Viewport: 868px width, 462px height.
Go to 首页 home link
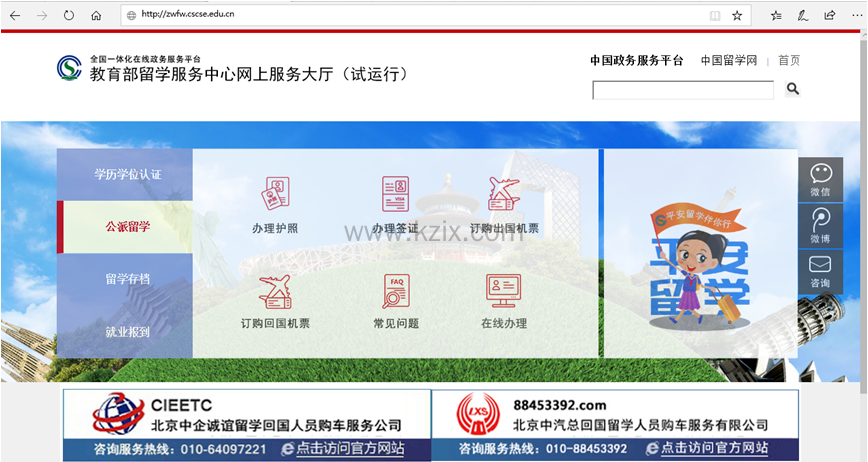789,60
